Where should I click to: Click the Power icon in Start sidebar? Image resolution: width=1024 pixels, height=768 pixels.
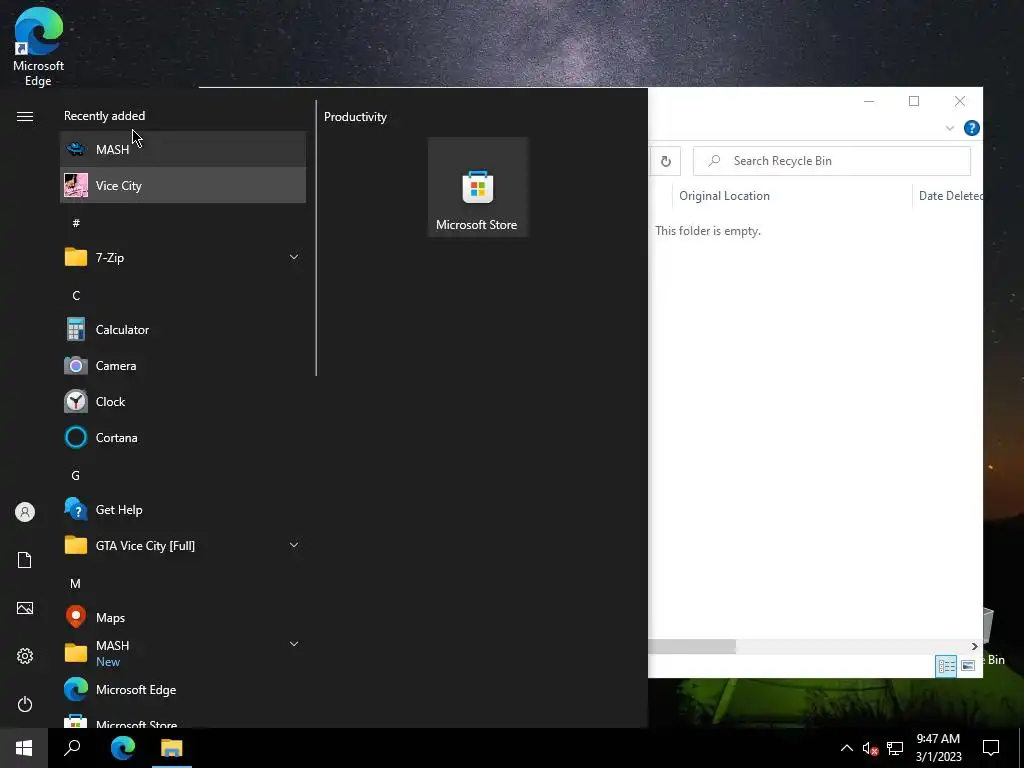tap(25, 704)
